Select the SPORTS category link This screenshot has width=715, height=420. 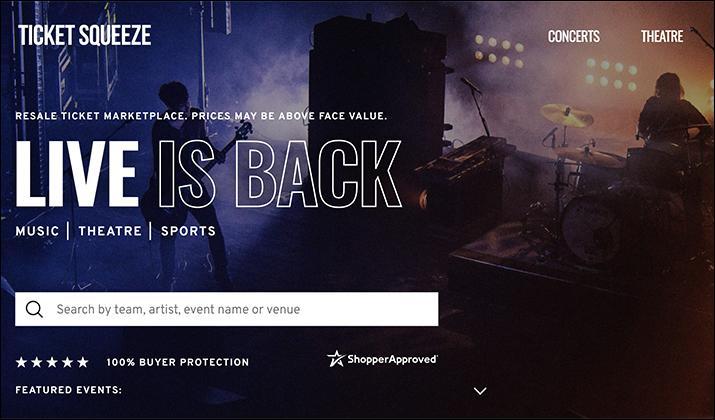(188, 231)
